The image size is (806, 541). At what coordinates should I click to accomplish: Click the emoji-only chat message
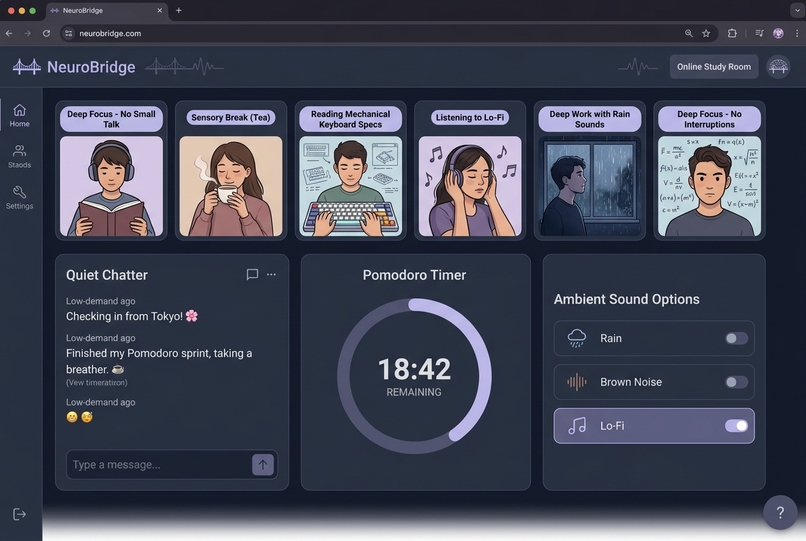(80, 417)
